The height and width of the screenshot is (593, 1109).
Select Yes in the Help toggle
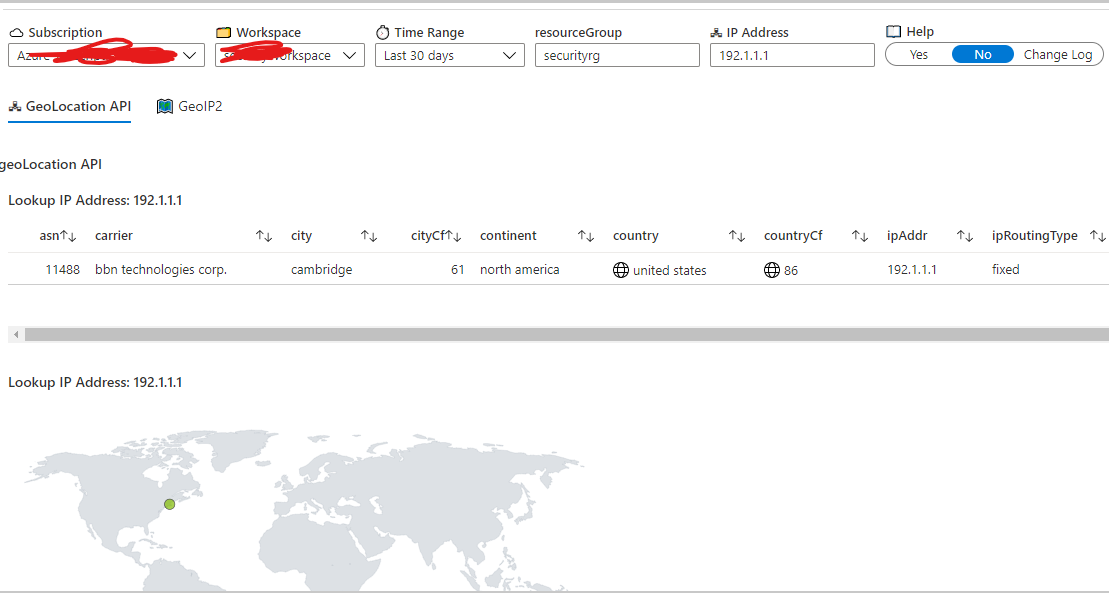point(919,54)
